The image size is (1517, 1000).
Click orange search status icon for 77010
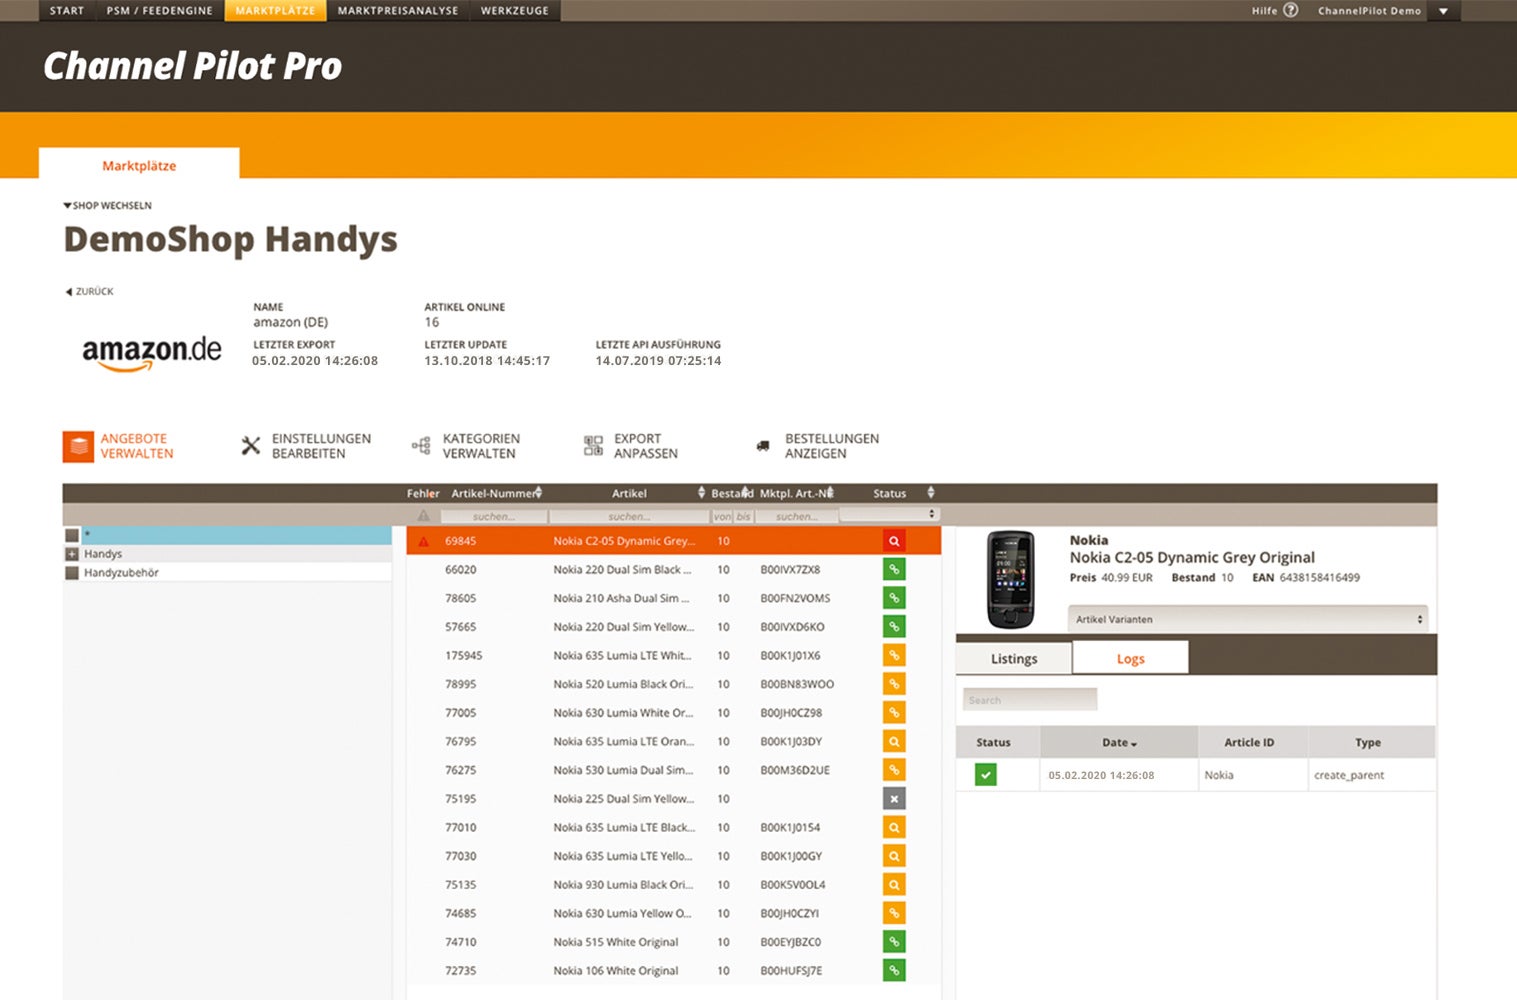894,828
